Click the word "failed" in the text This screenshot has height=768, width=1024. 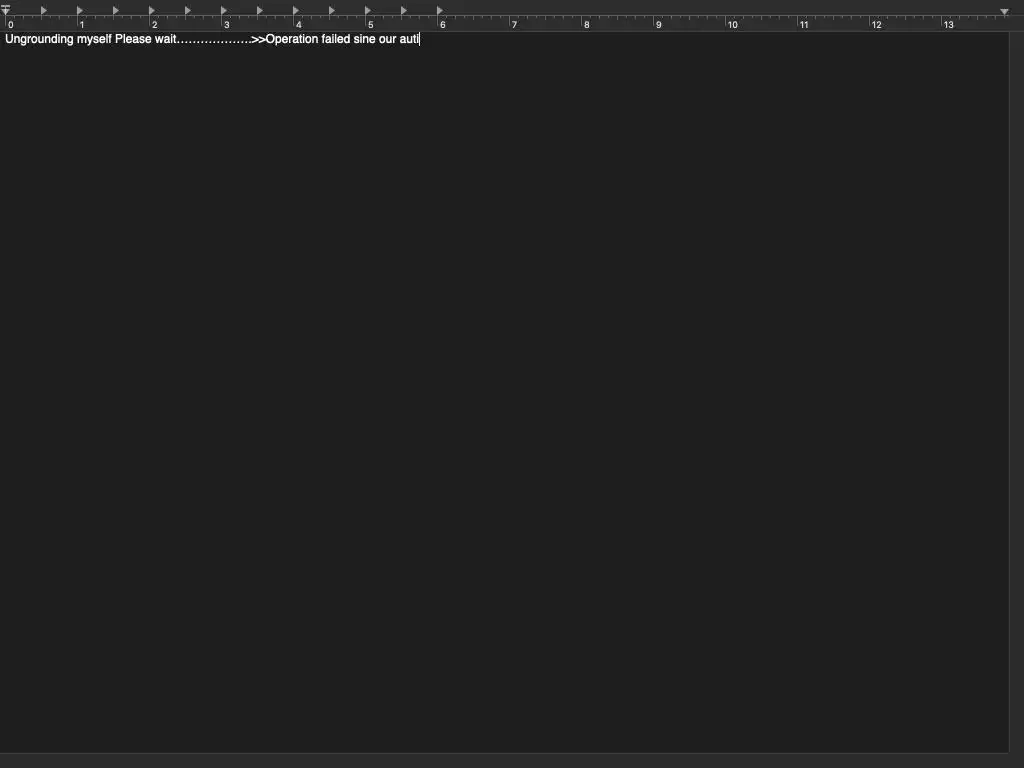coord(336,39)
